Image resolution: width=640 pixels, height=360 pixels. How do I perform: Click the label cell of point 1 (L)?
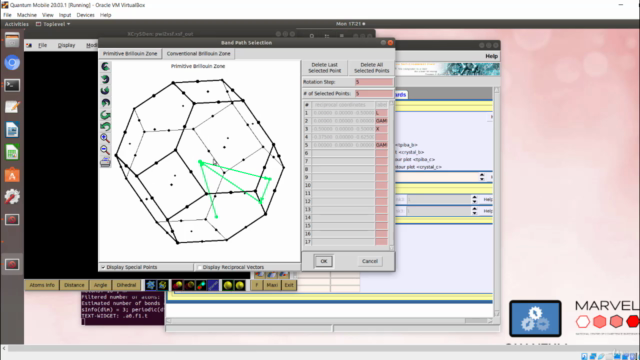(381, 113)
